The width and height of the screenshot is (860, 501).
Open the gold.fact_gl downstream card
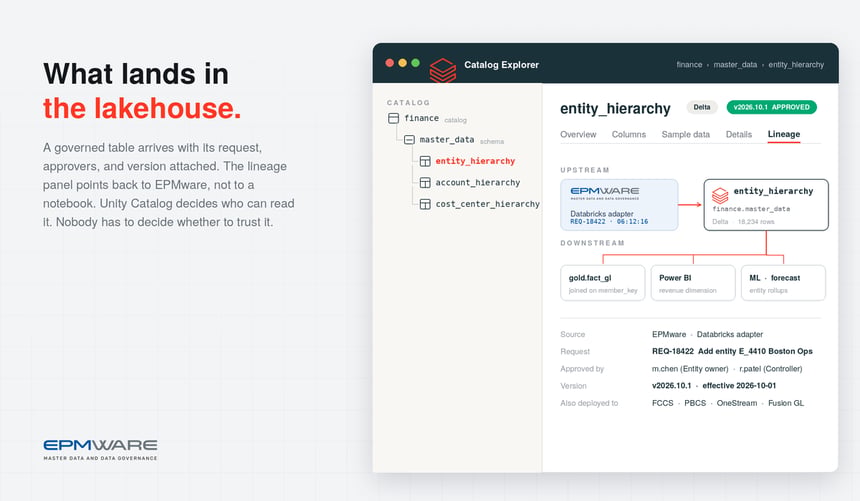(603, 283)
